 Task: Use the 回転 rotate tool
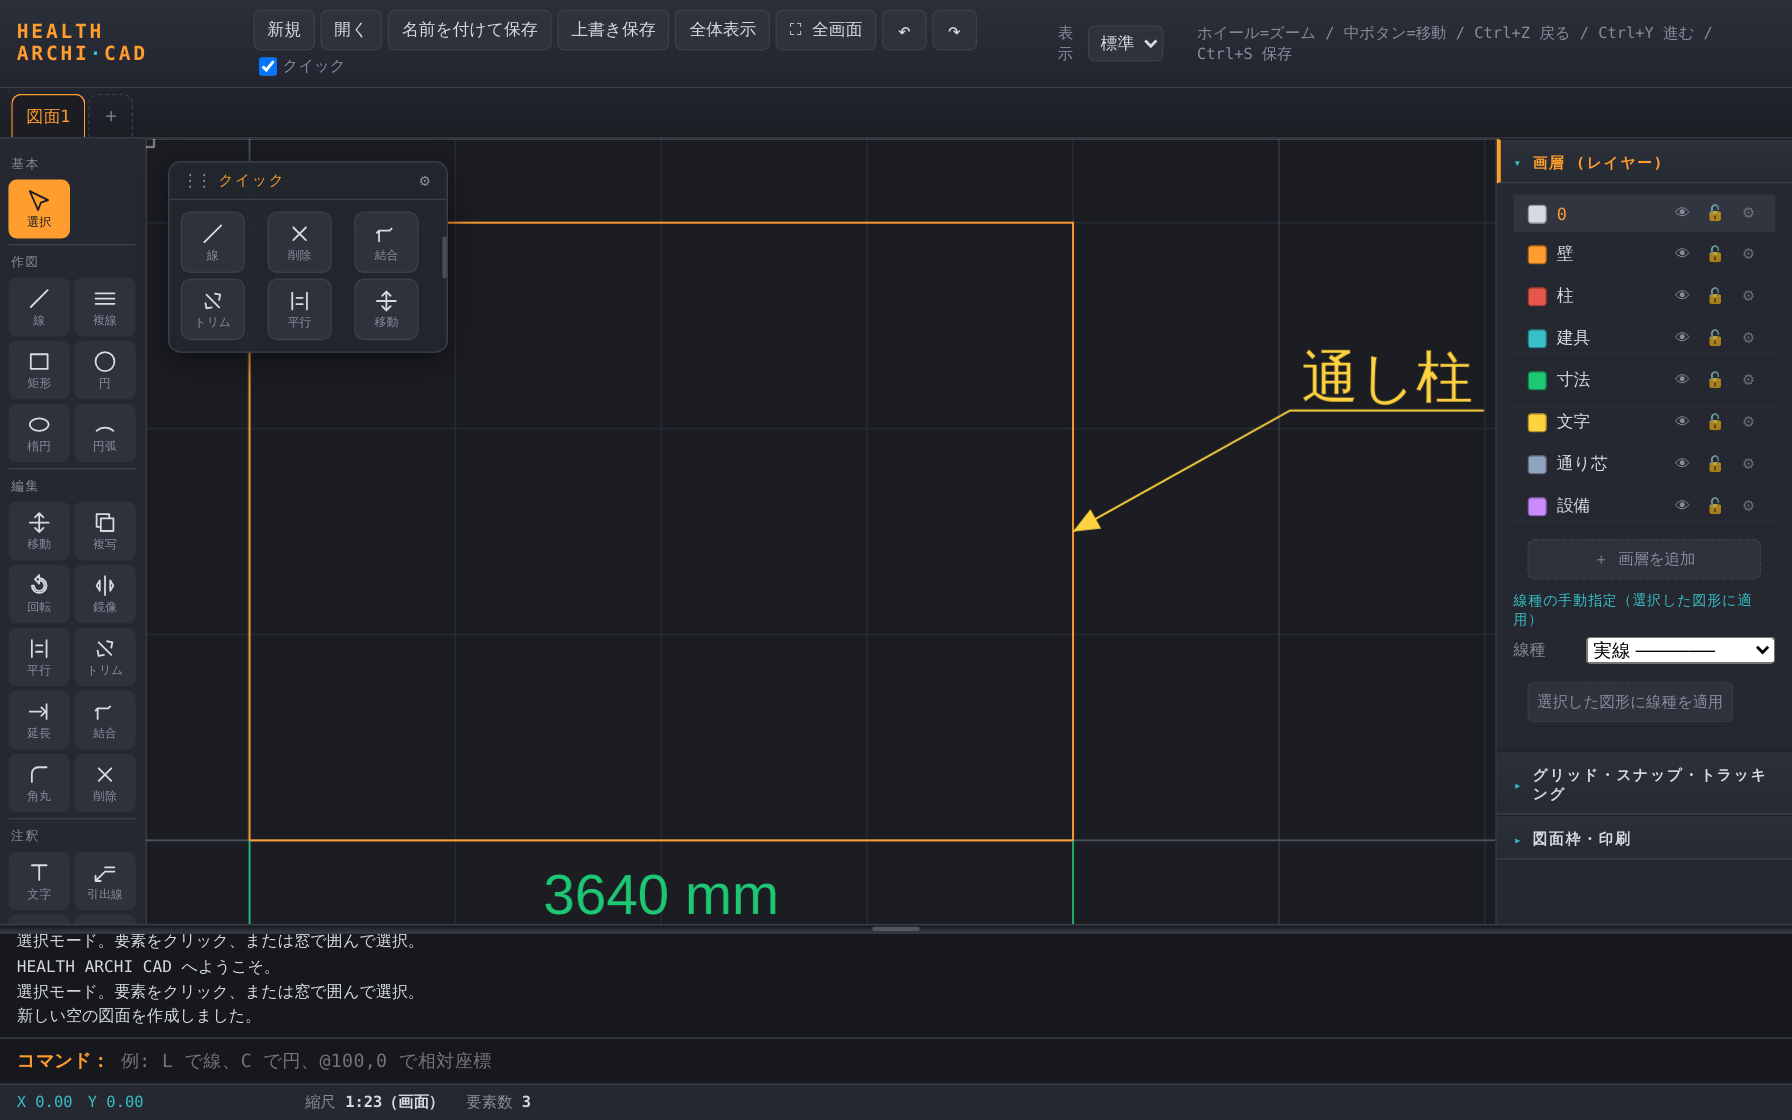[39, 593]
